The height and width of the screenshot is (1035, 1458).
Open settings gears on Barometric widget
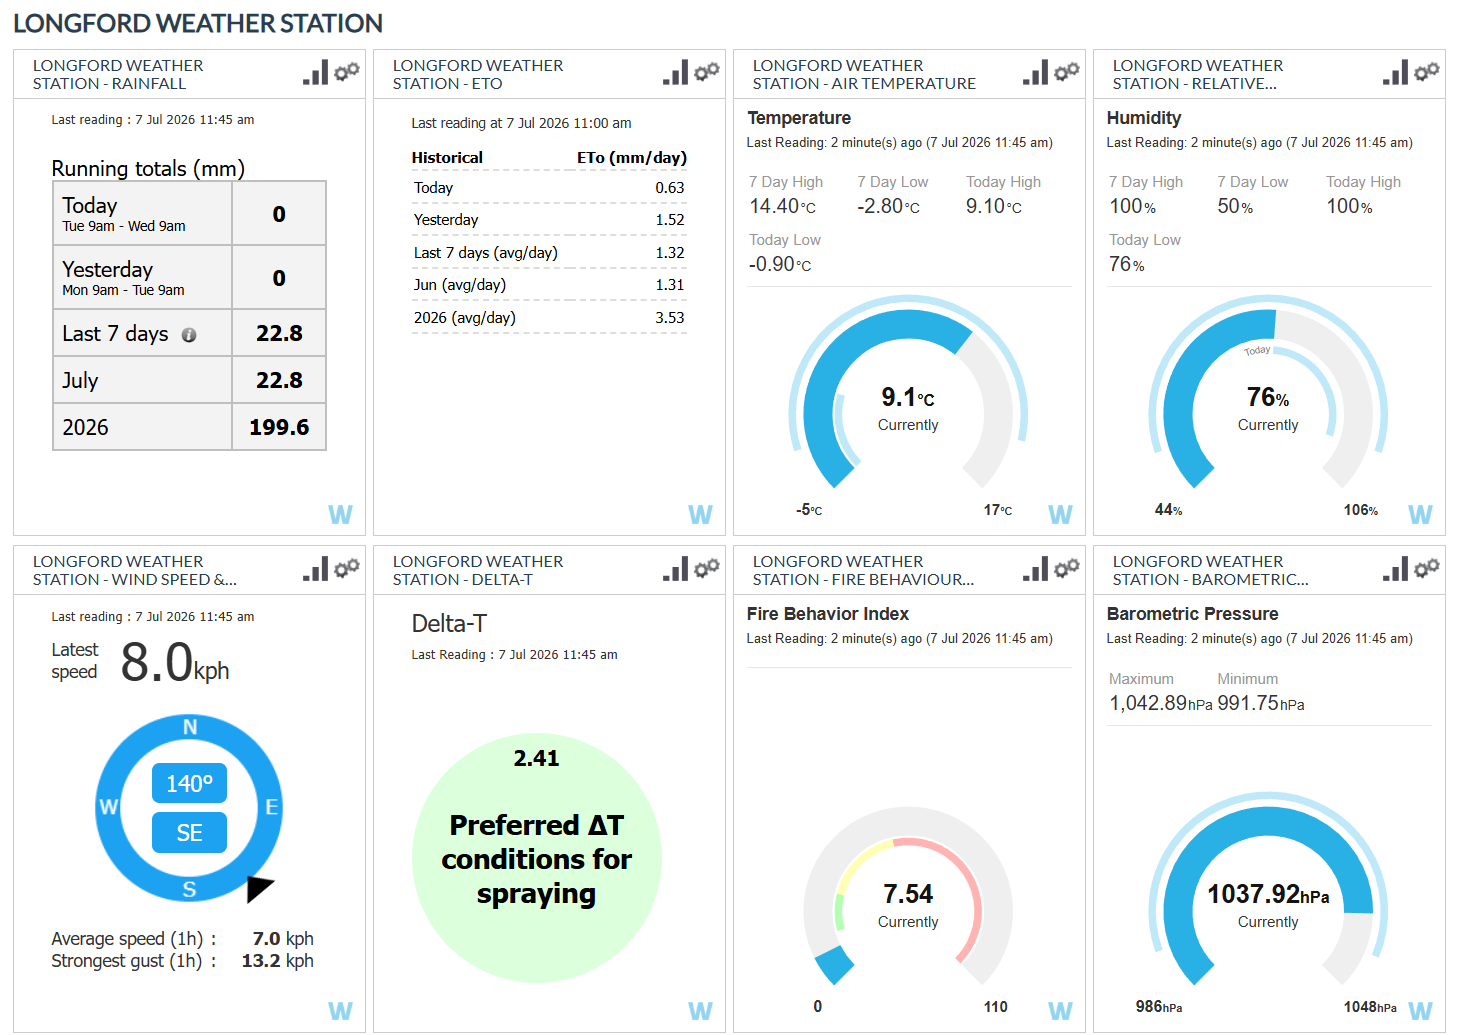[1427, 568]
